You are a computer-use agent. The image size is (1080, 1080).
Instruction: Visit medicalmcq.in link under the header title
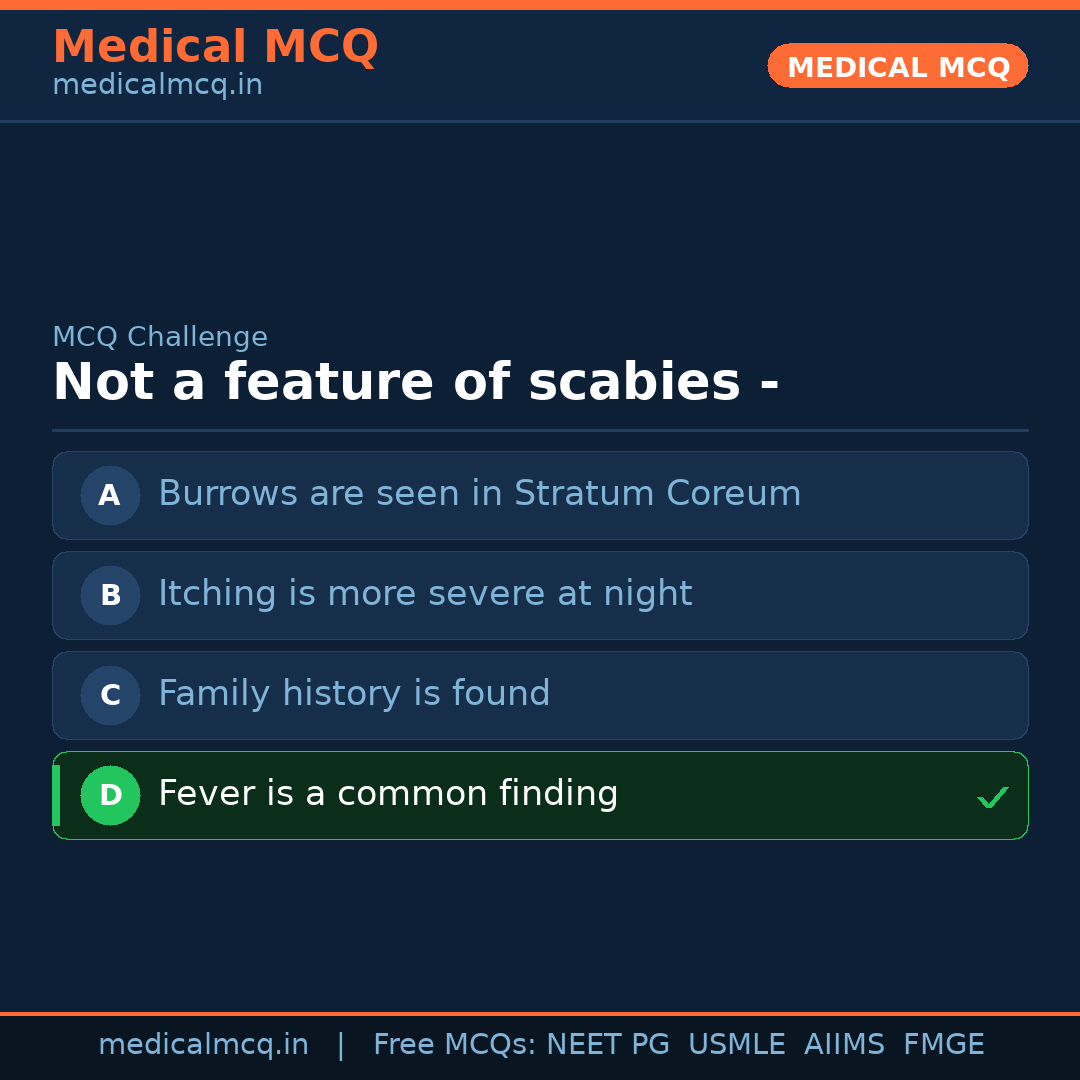(x=157, y=86)
